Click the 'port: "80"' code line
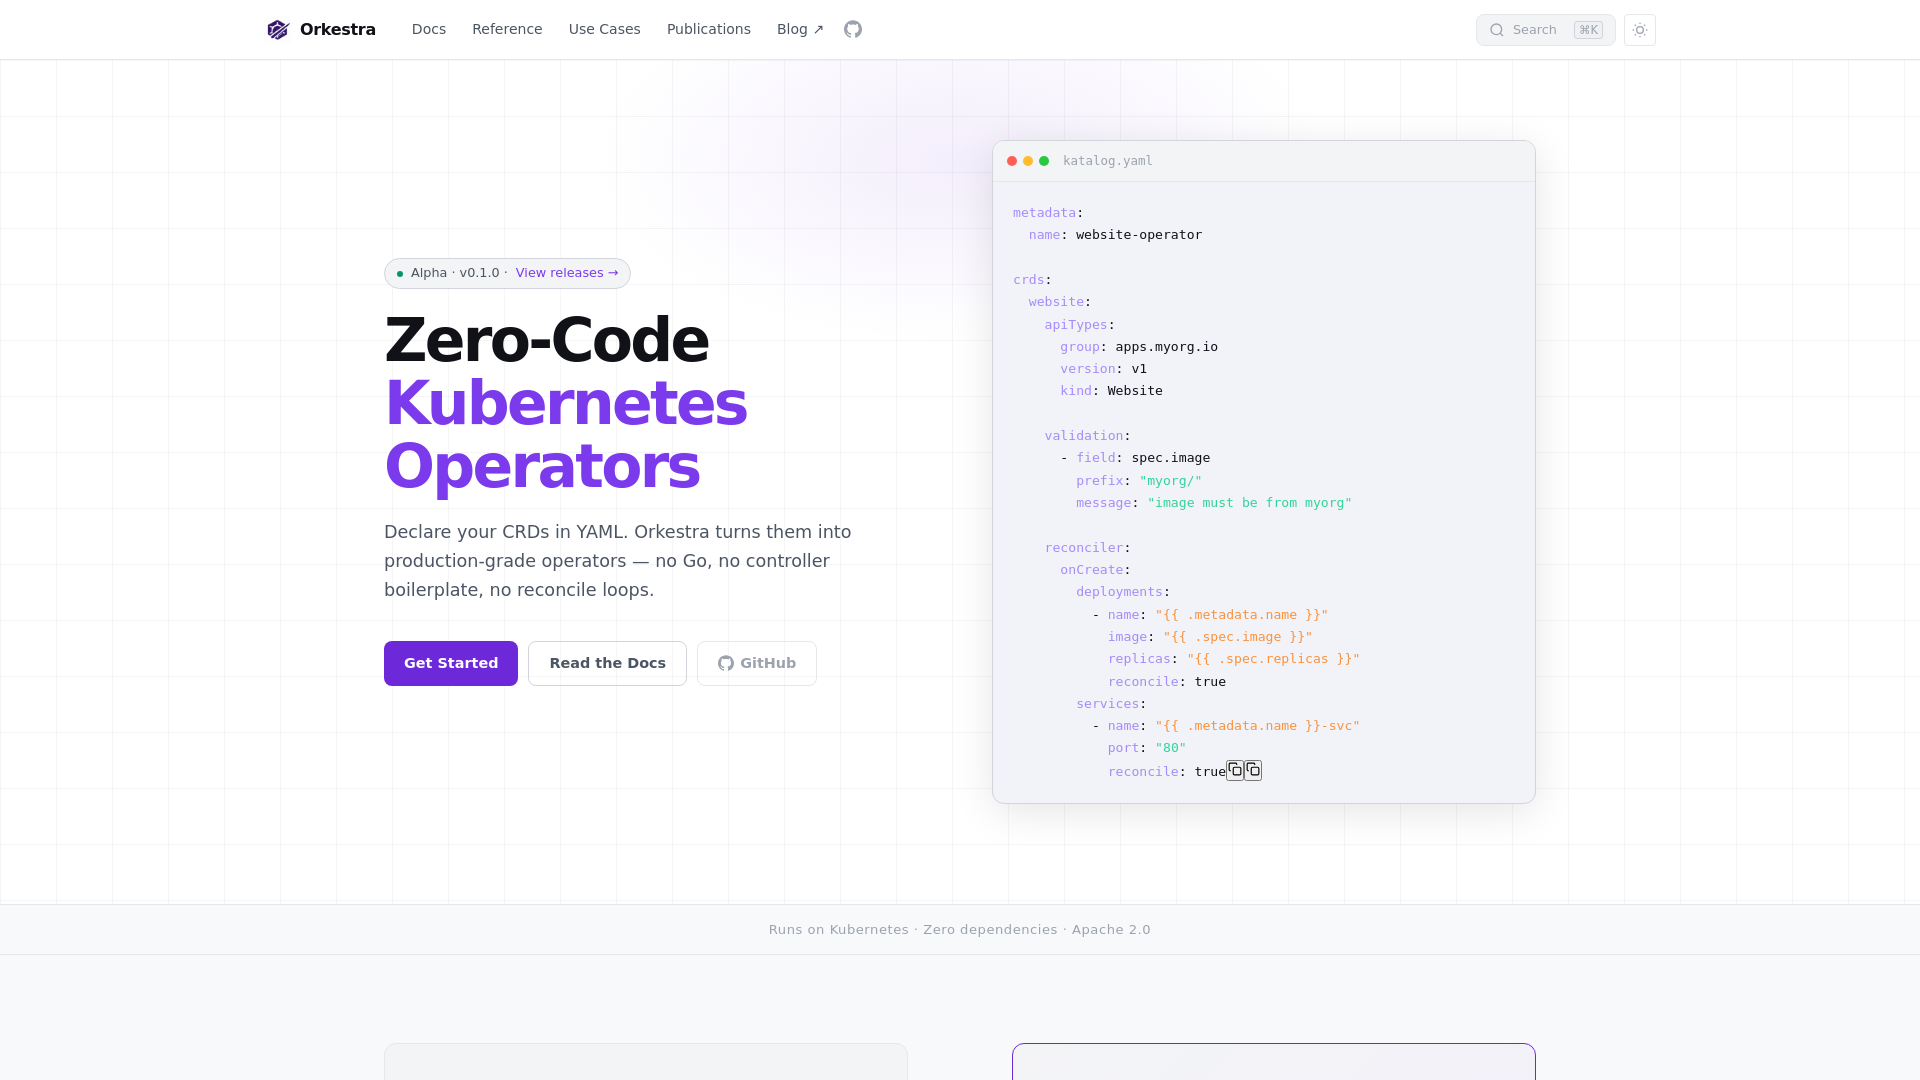The width and height of the screenshot is (1920, 1080). click(1147, 748)
